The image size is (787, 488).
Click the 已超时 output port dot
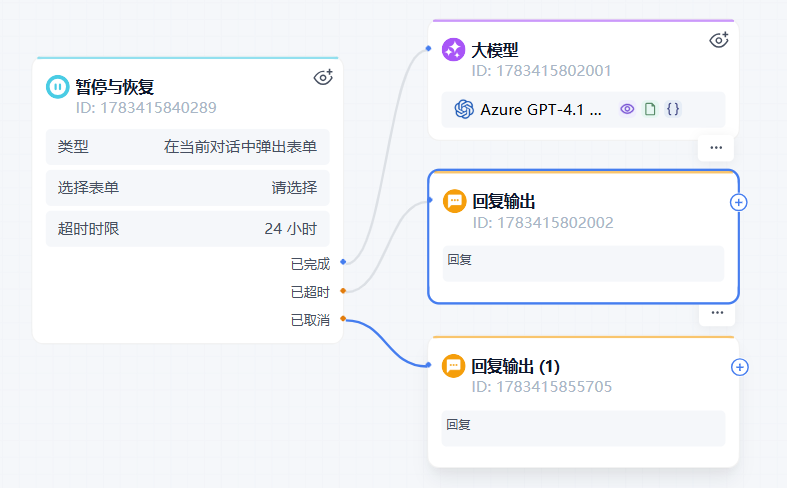coord(343,291)
